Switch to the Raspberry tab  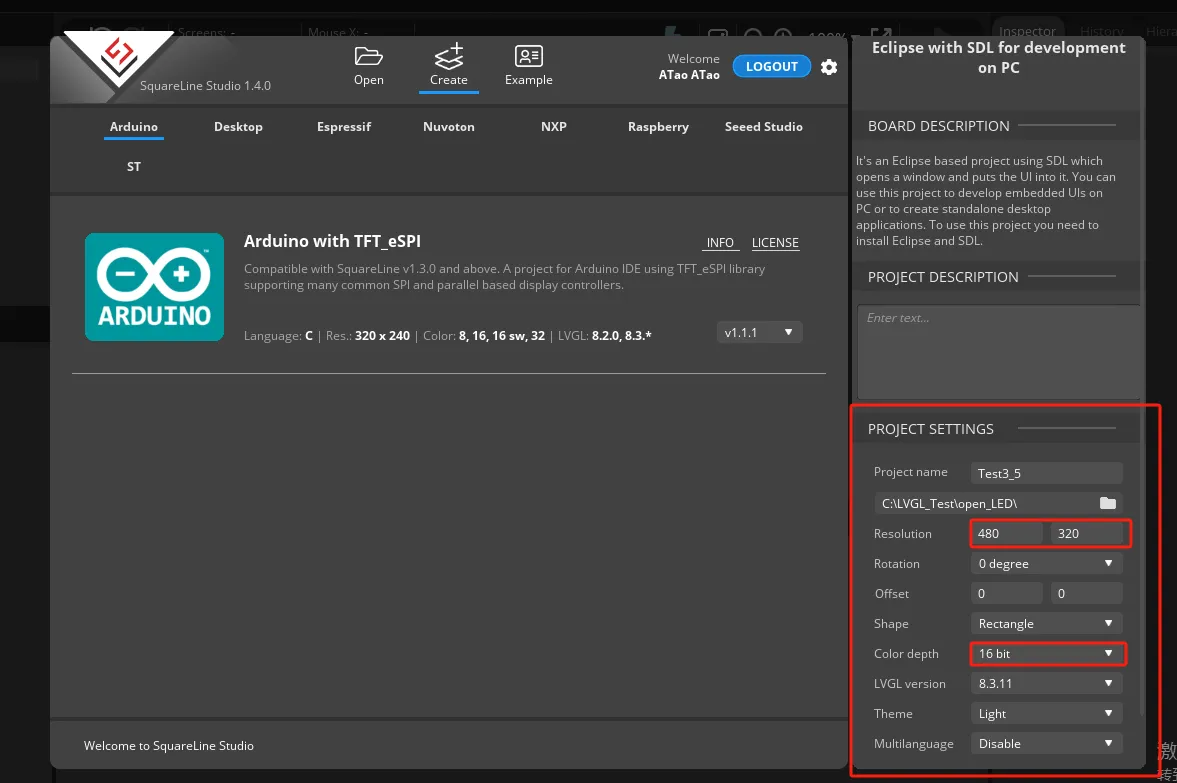click(x=658, y=127)
